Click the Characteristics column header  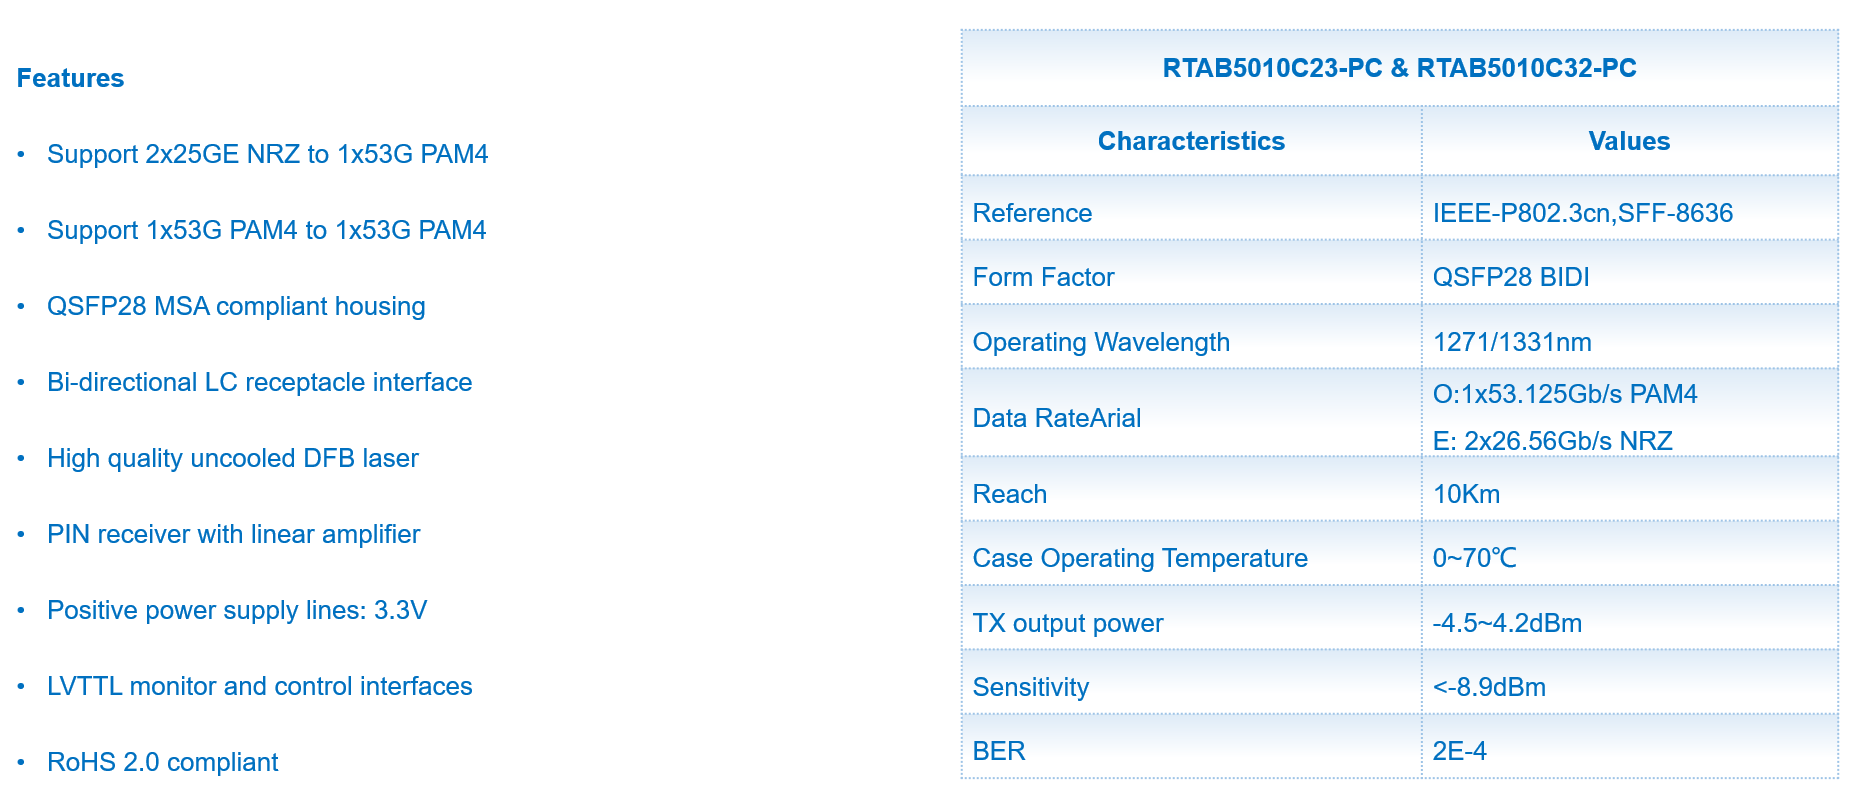point(1191,141)
